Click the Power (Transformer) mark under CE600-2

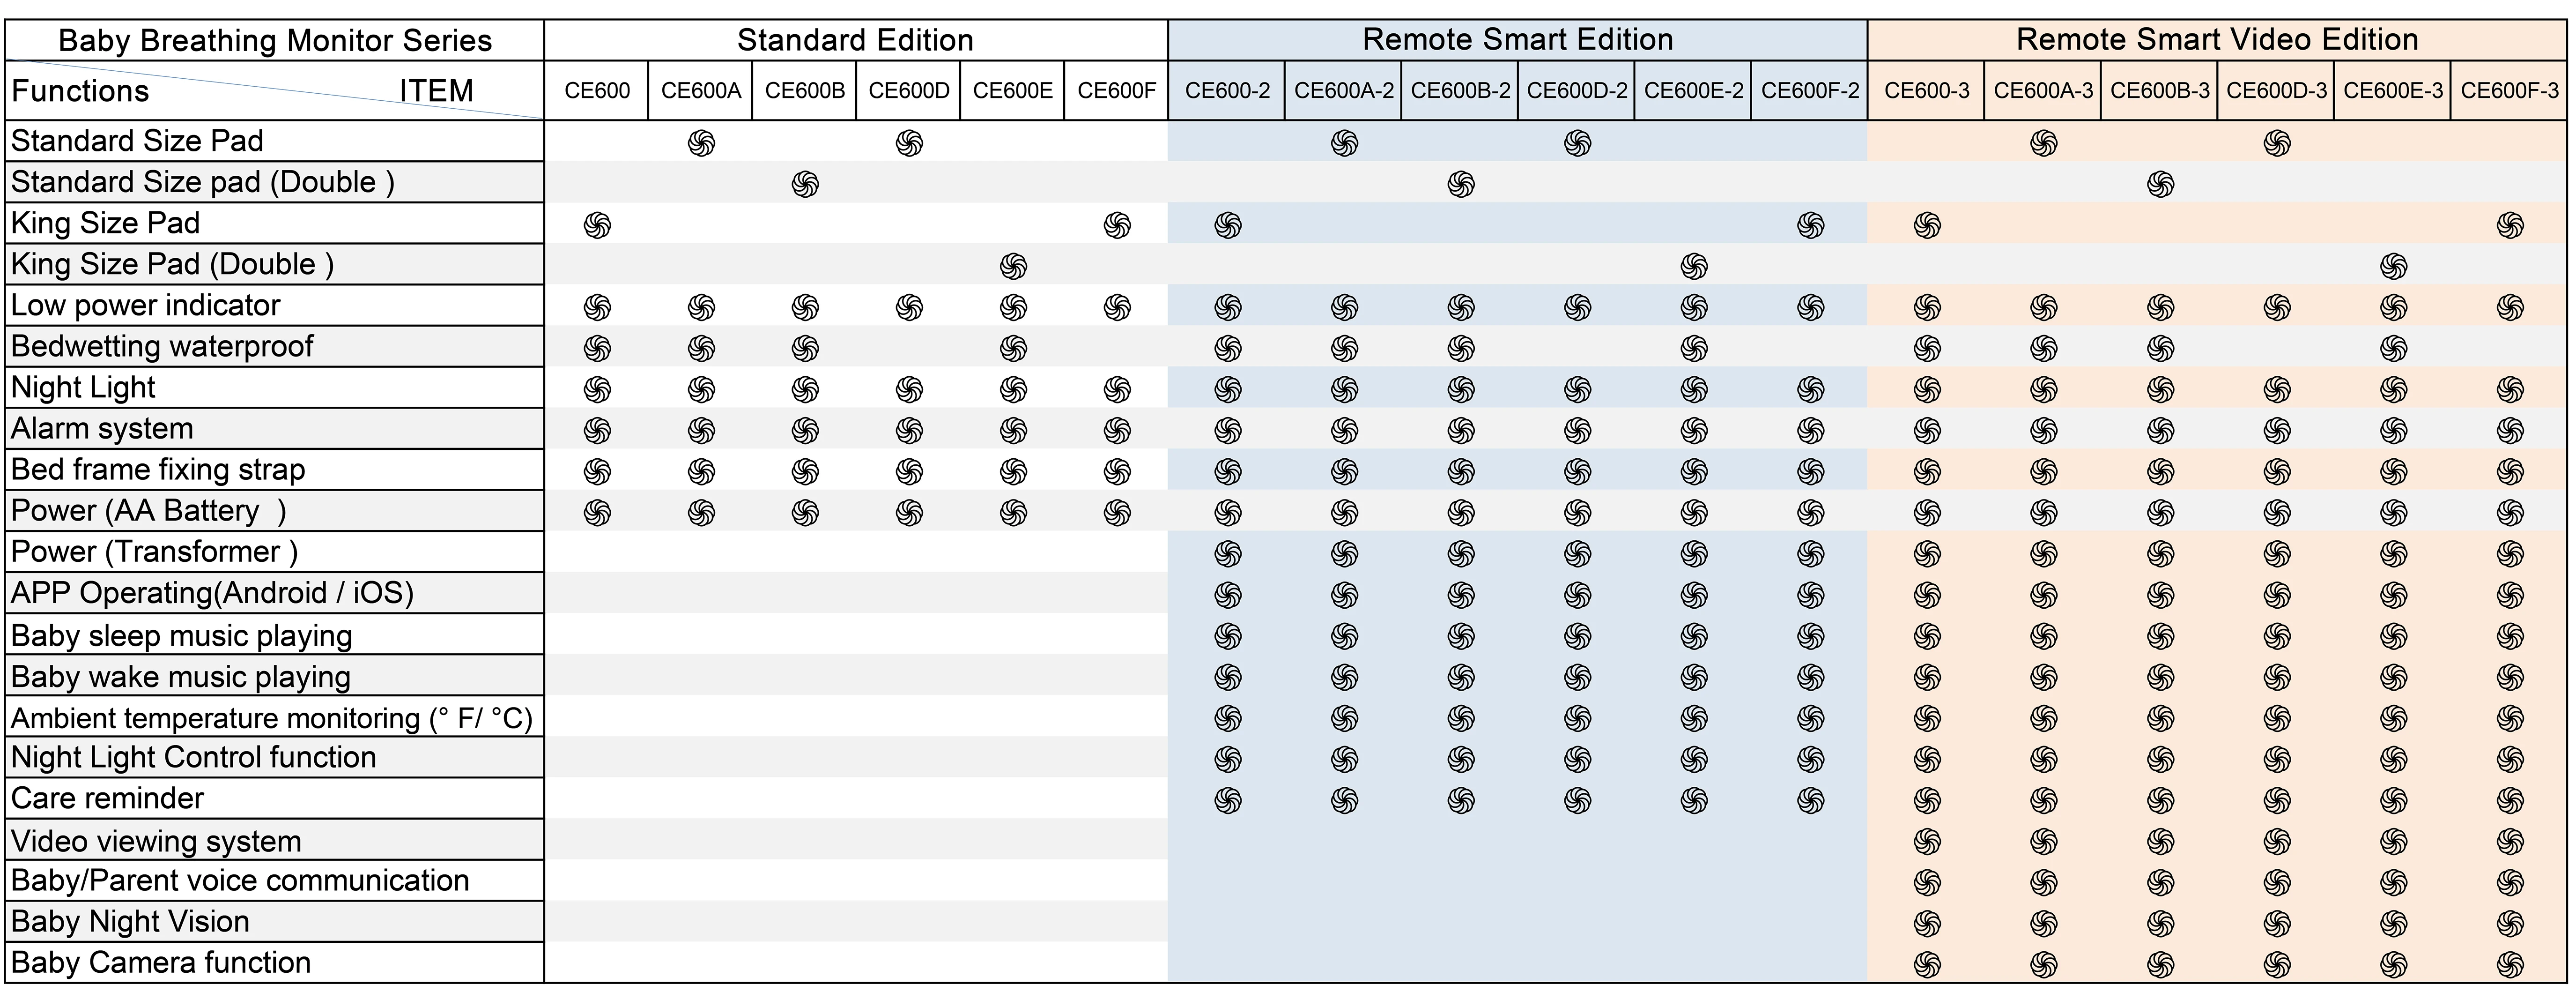click(1227, 554)
